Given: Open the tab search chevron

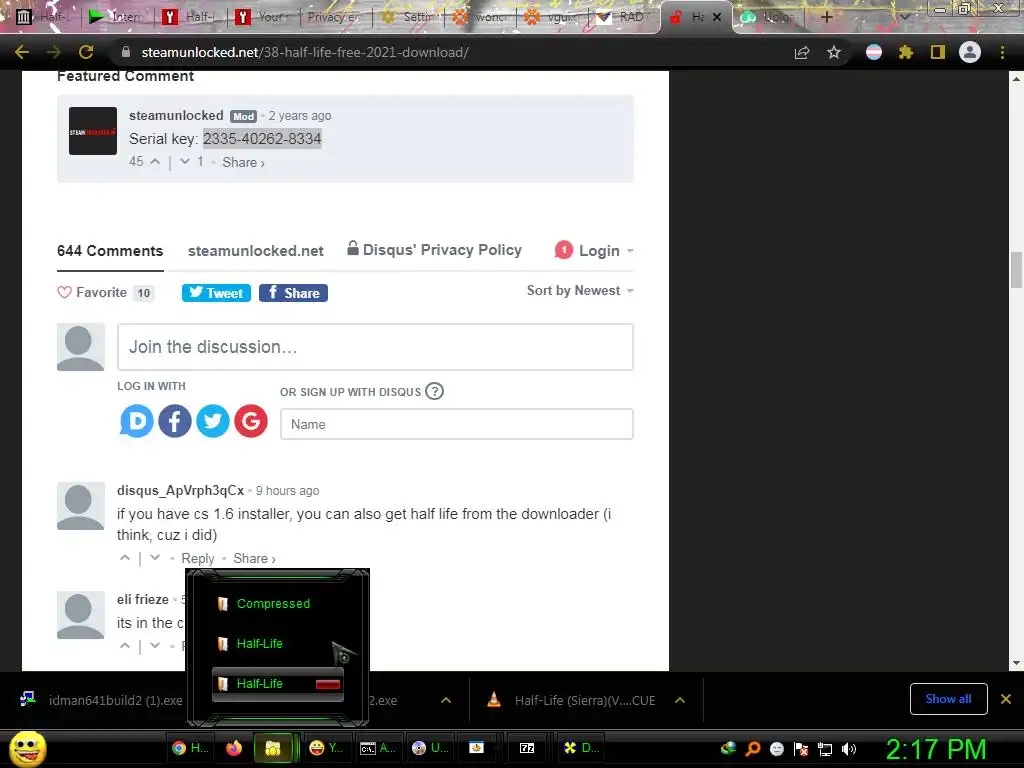Looking at the screenshot, I should [904, 17].
